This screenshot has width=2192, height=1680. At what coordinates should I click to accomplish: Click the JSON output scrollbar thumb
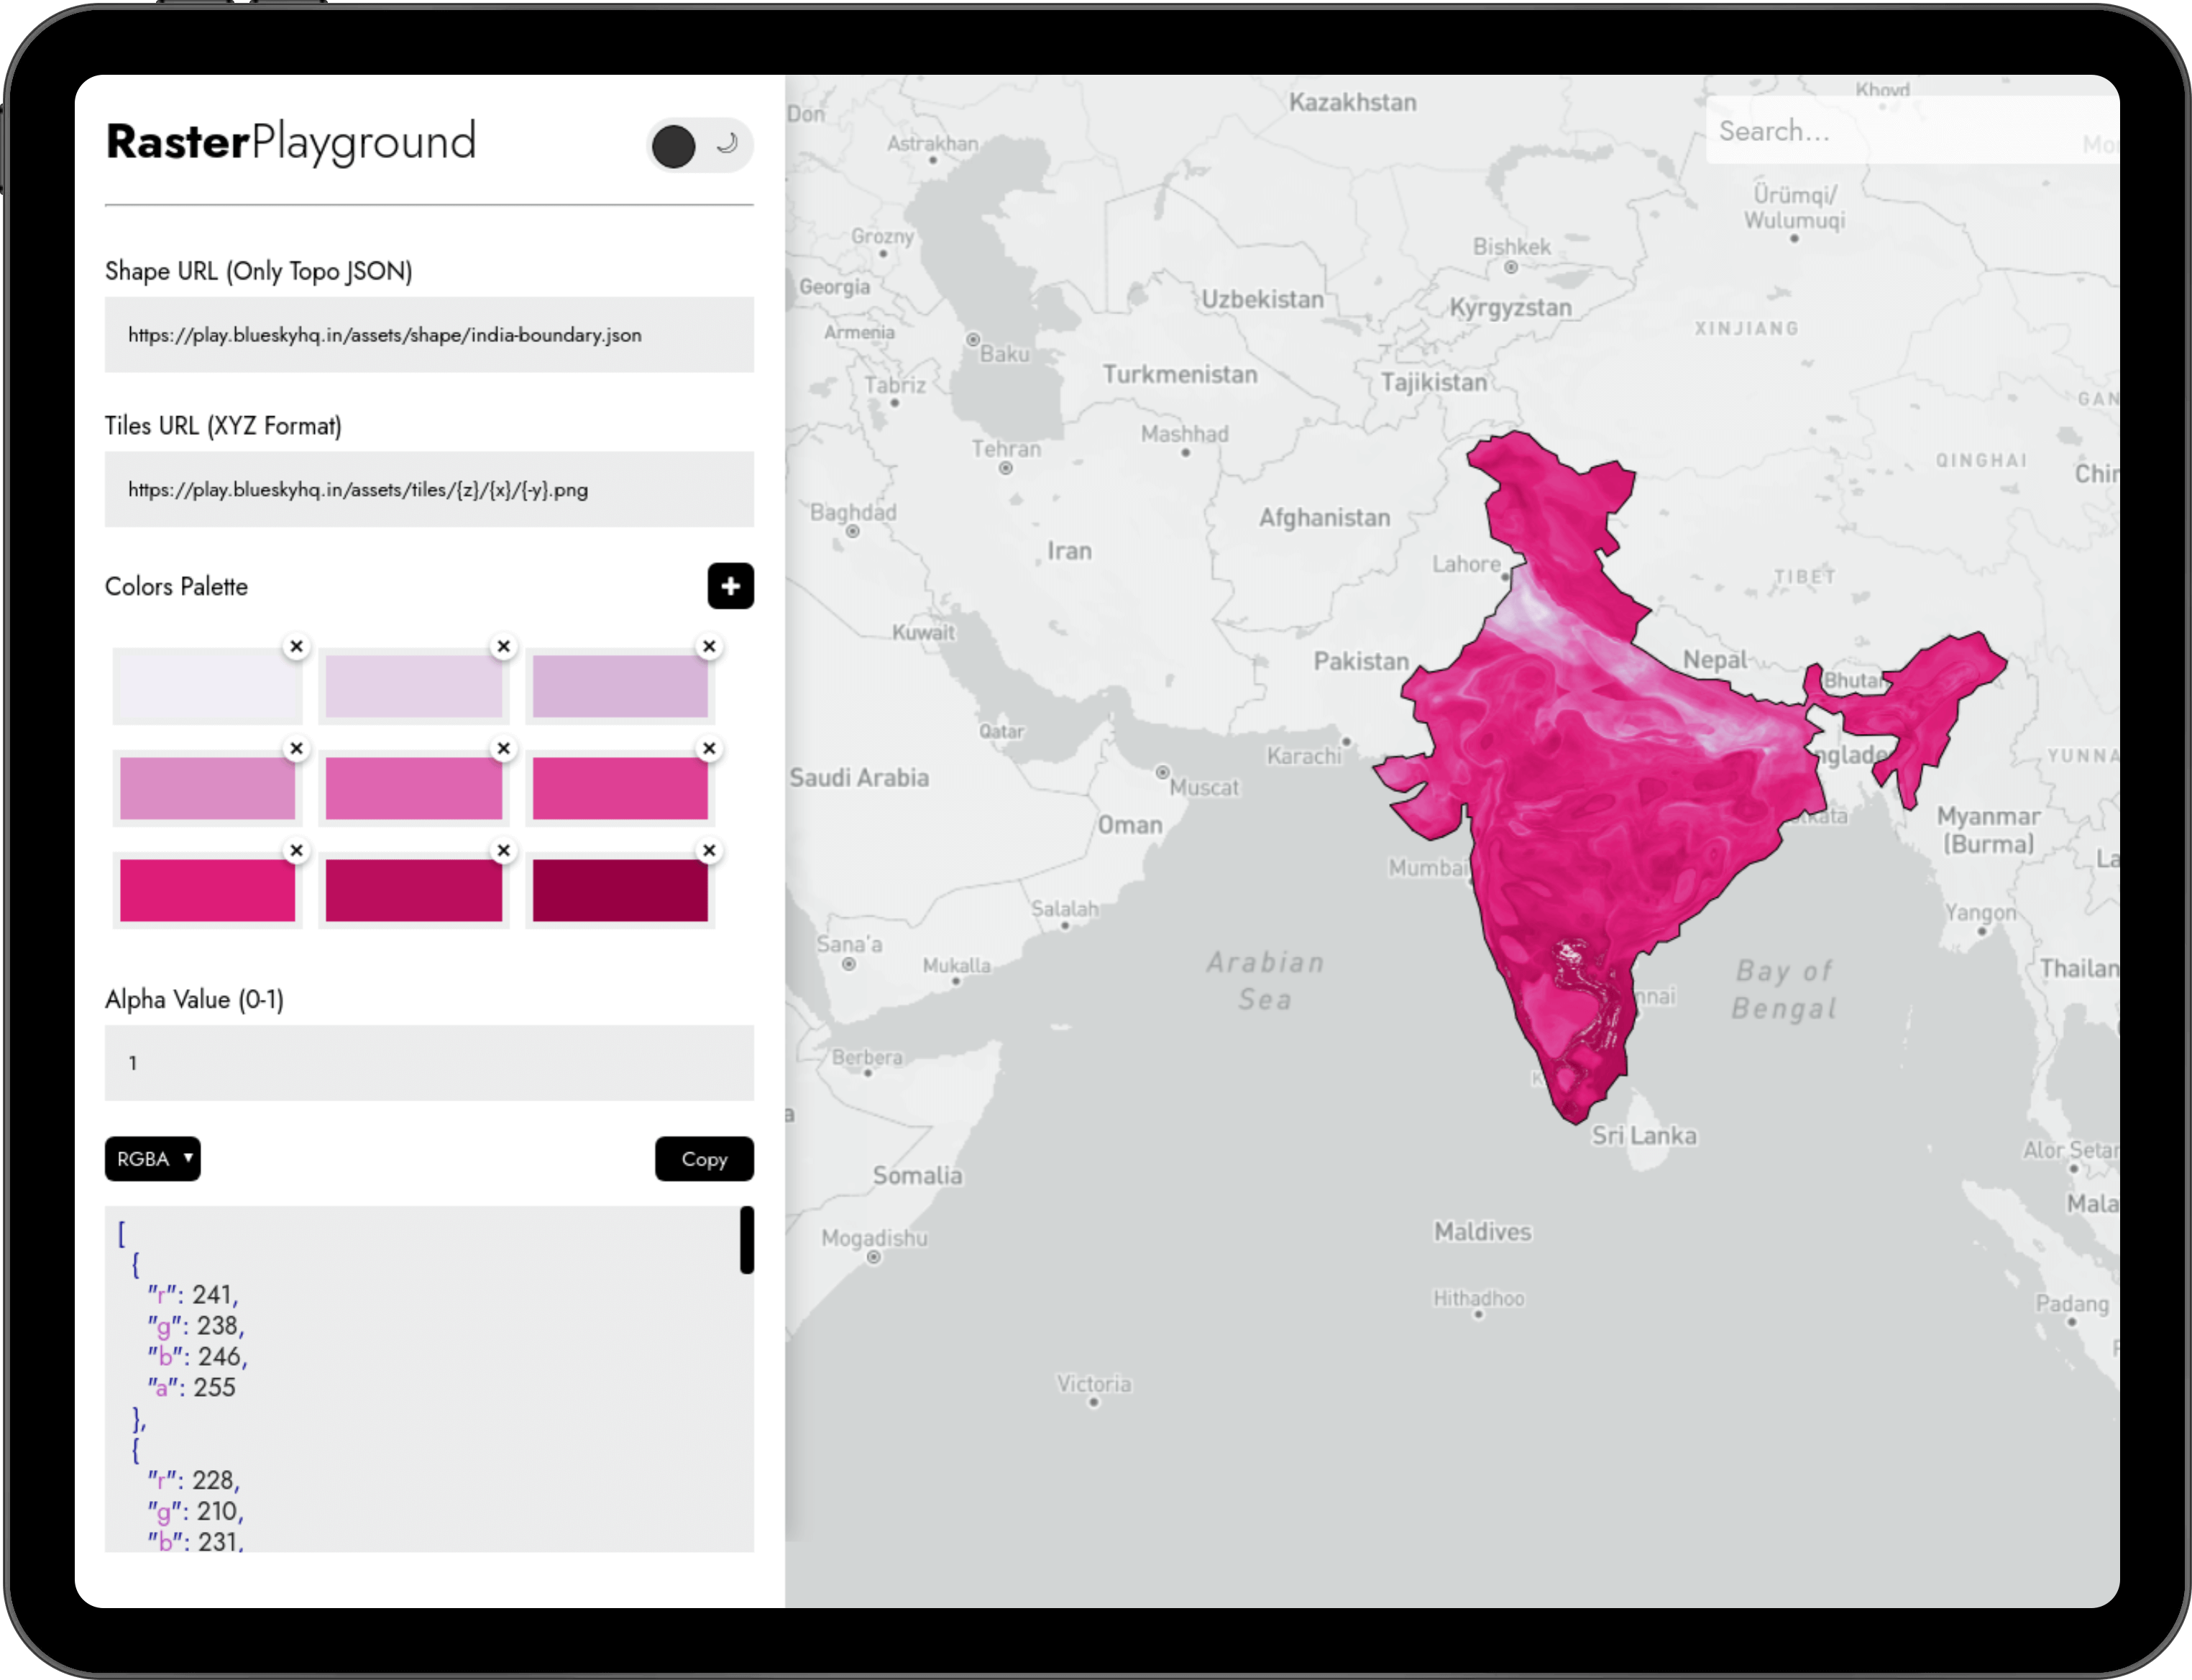click(x=746, y=1240)
